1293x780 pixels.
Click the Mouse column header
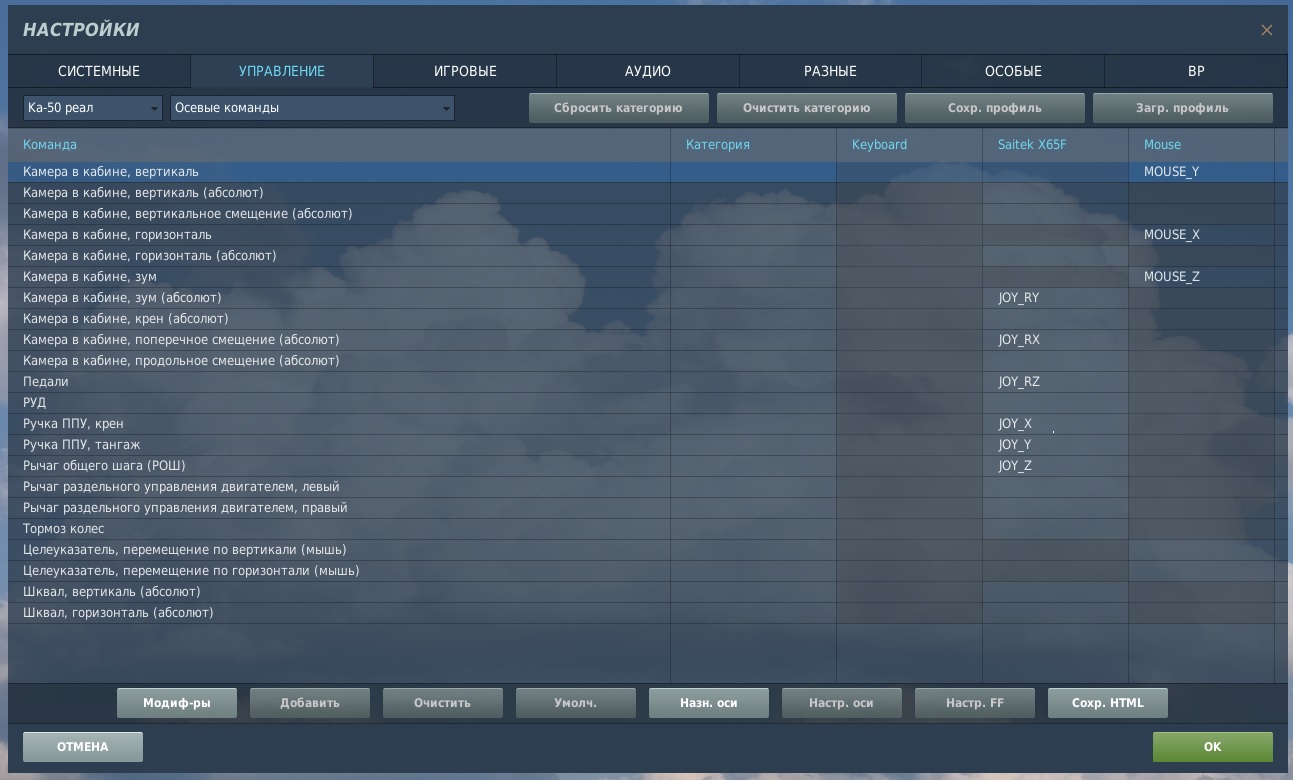(x=1201, y=145)
